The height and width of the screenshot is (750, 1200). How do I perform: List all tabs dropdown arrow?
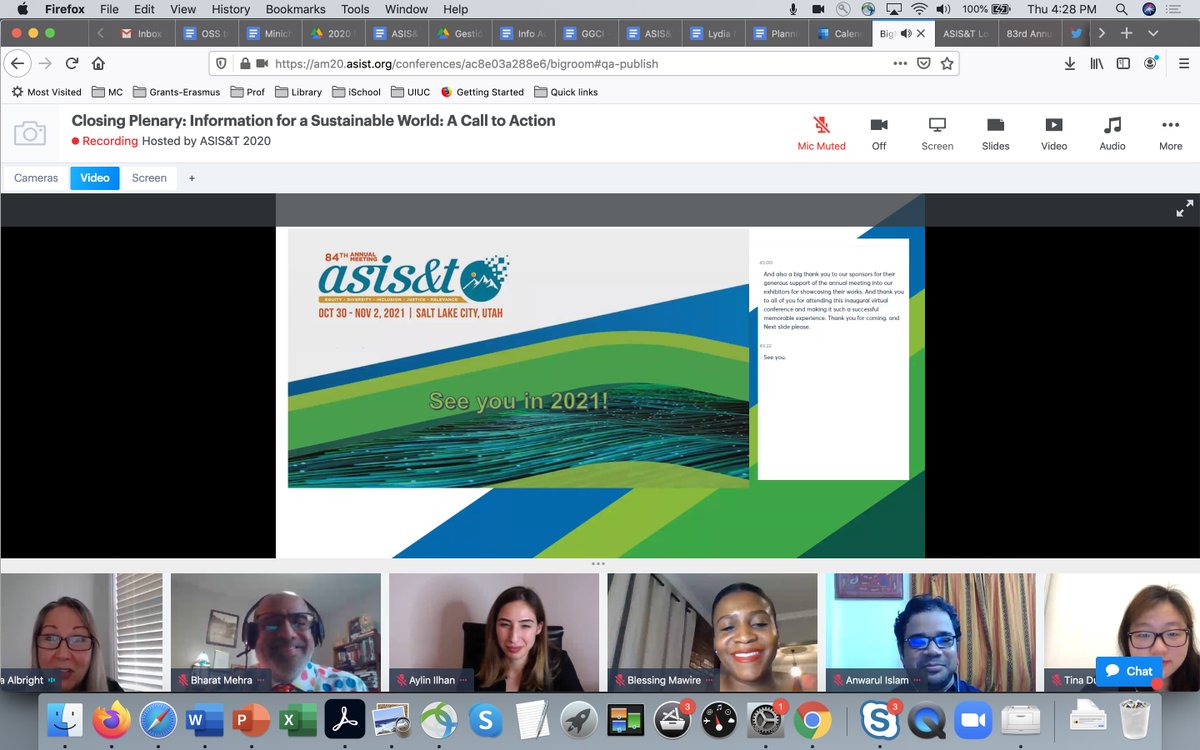coord(1153,33)
